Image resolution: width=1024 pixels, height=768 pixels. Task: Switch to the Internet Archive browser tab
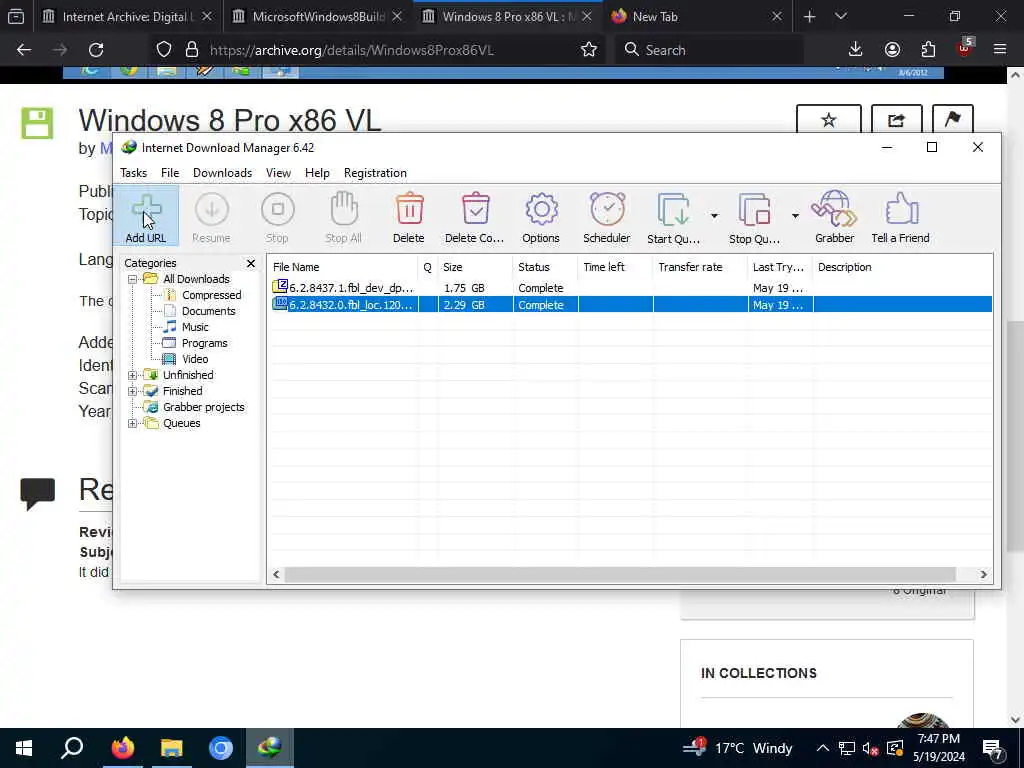[x=127, y=17]
